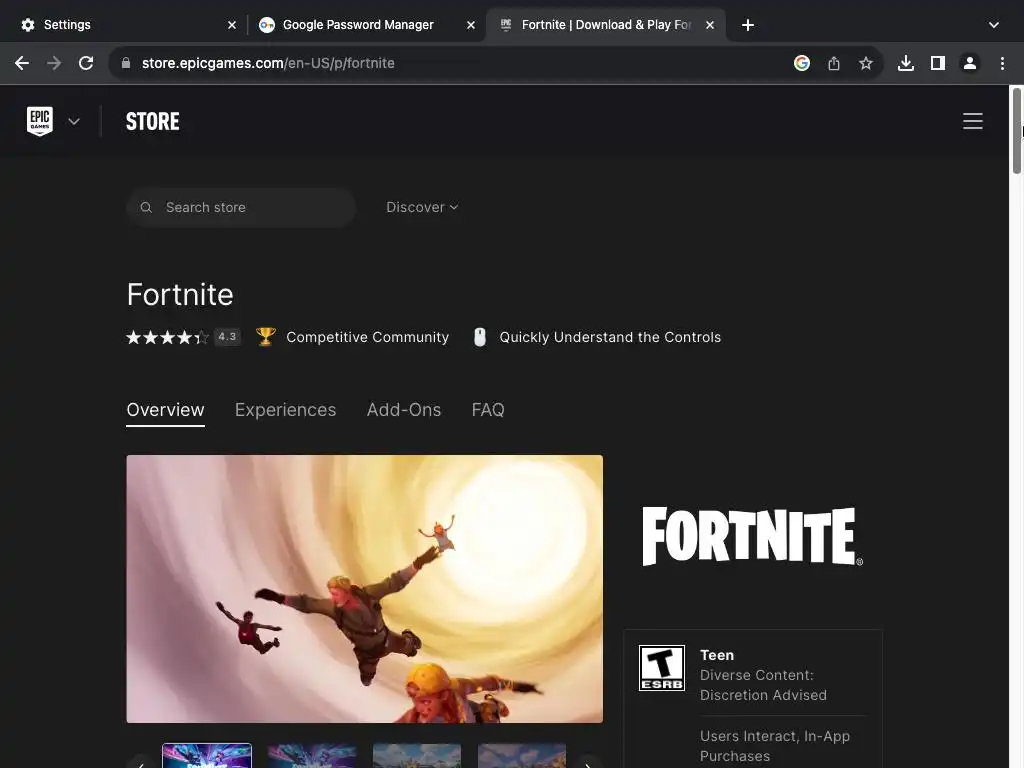Click Diverse Content: Discretion Advised text
Viewport: 1024px width, 768px height.
[763, 685]
